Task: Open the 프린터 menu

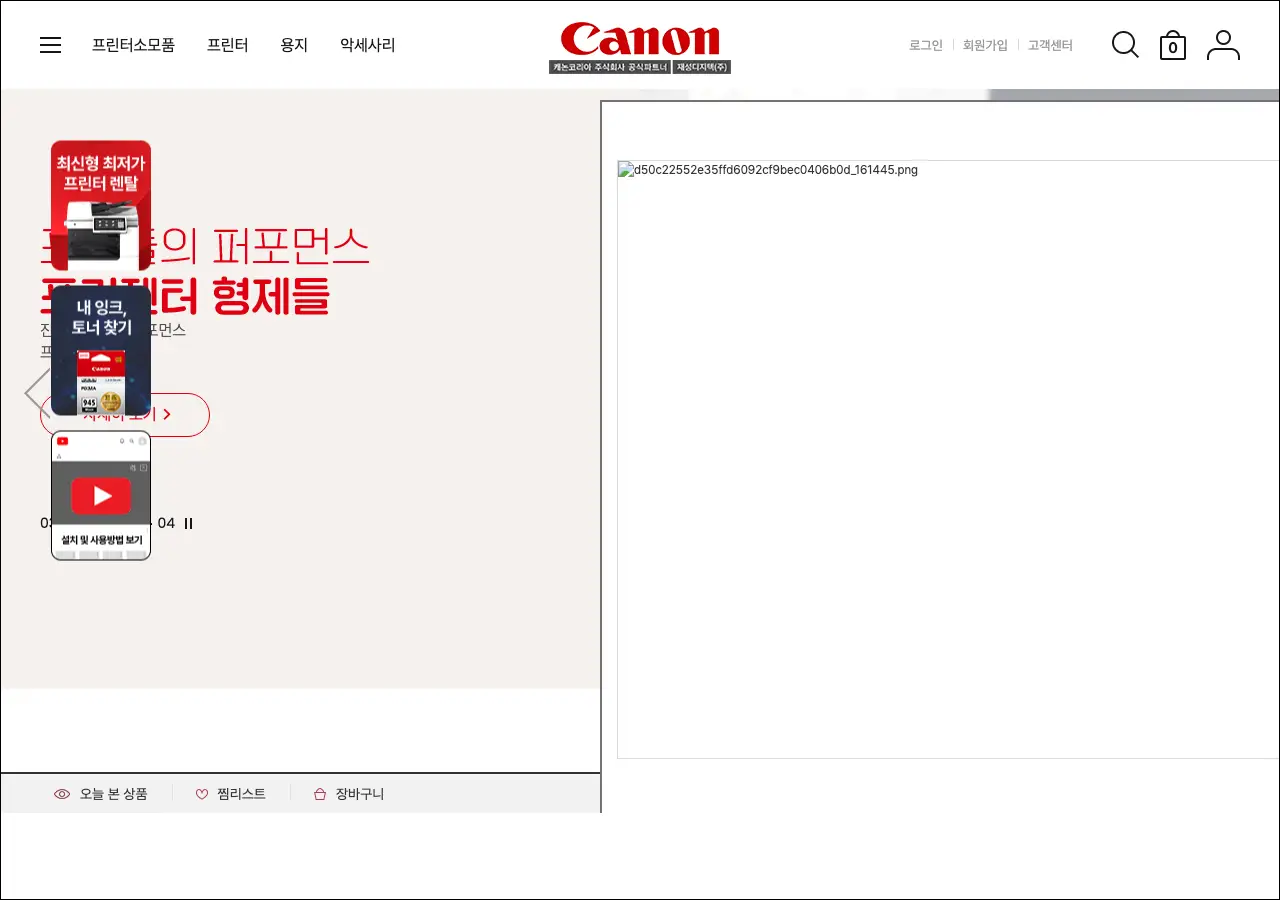Action: pos(227,45)
